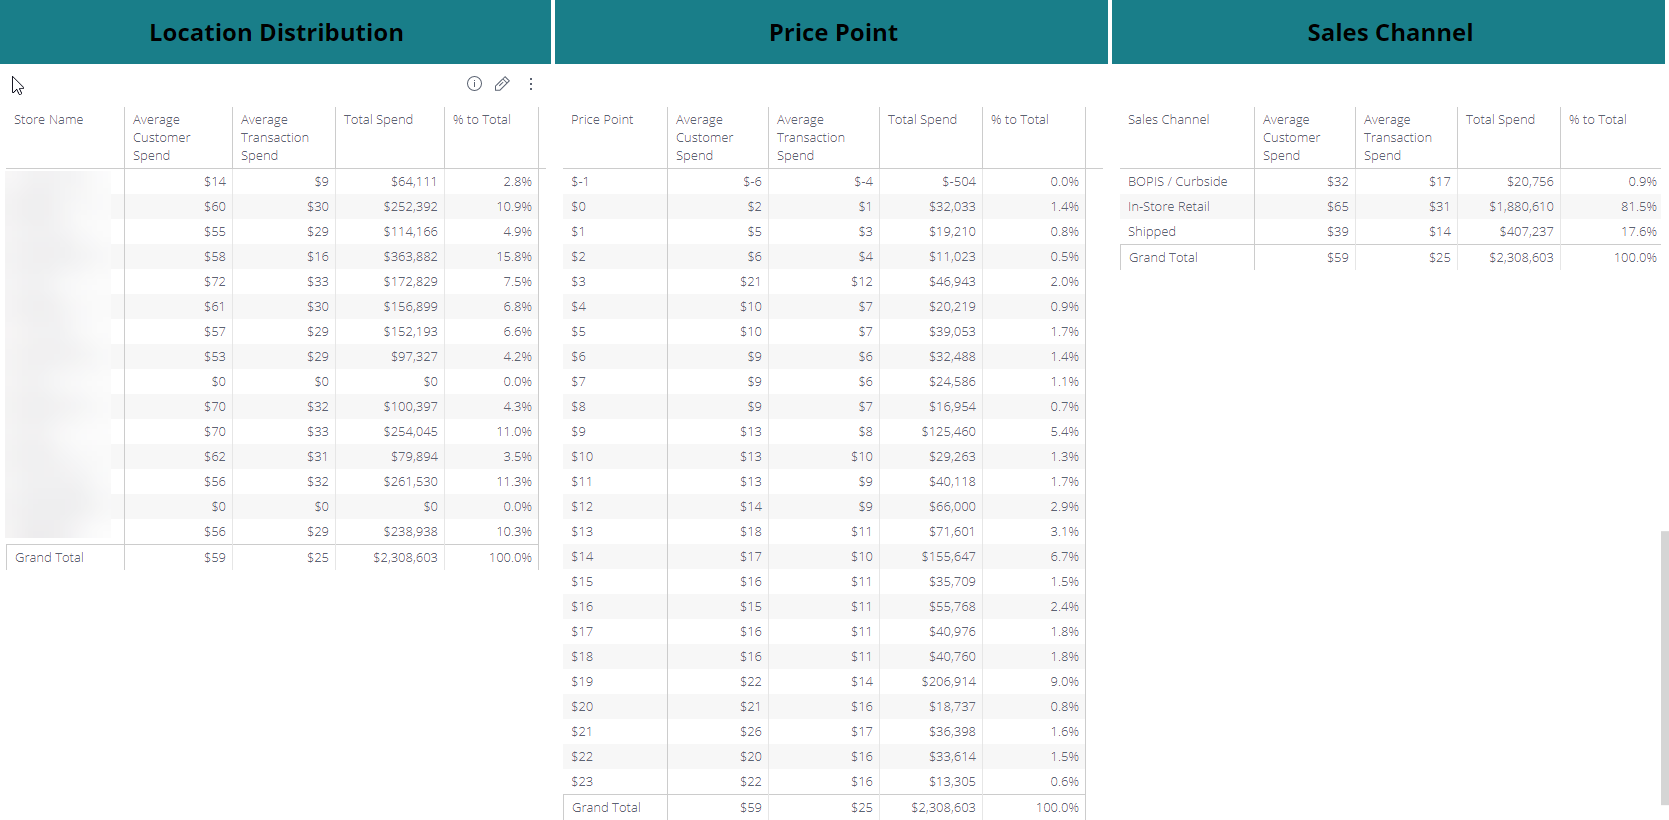Viewport: 1669px width, 820px height.
Task: Click Total Spend header in Price Point table
Action: 922,120
